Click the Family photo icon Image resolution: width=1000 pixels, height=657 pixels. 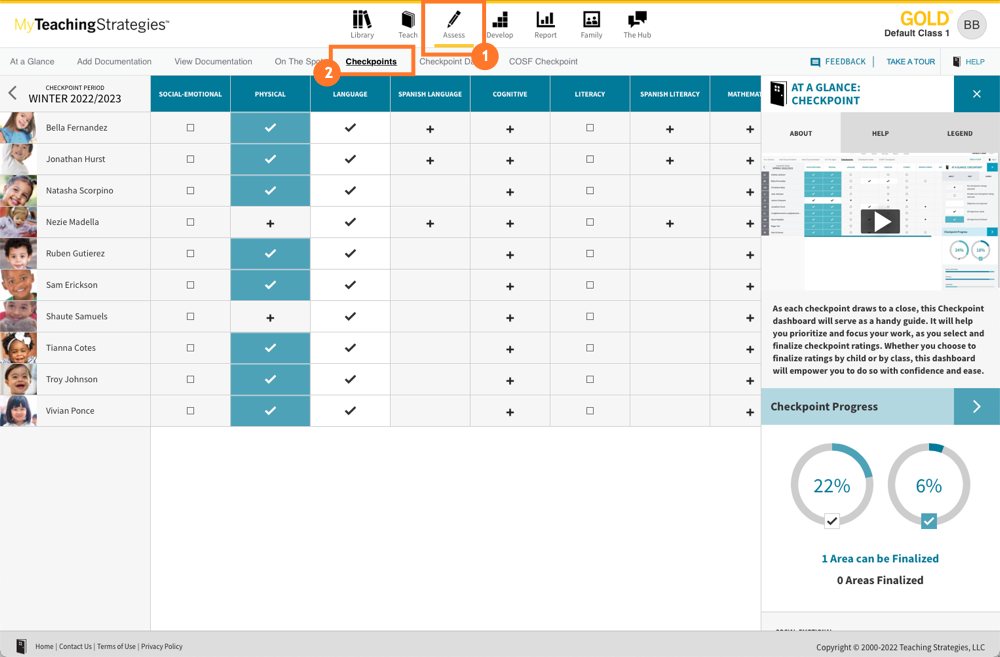coord(591,20)
